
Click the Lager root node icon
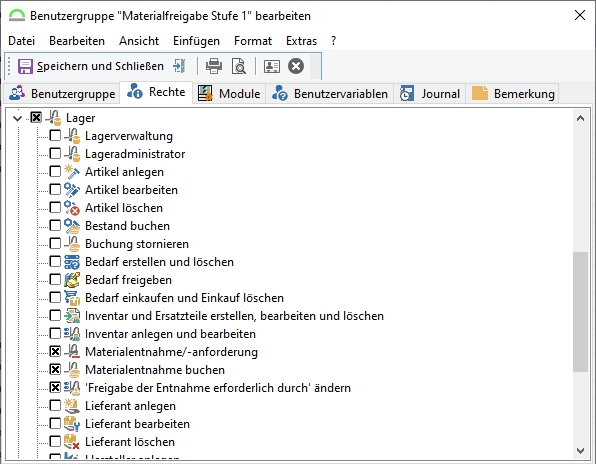53,118
